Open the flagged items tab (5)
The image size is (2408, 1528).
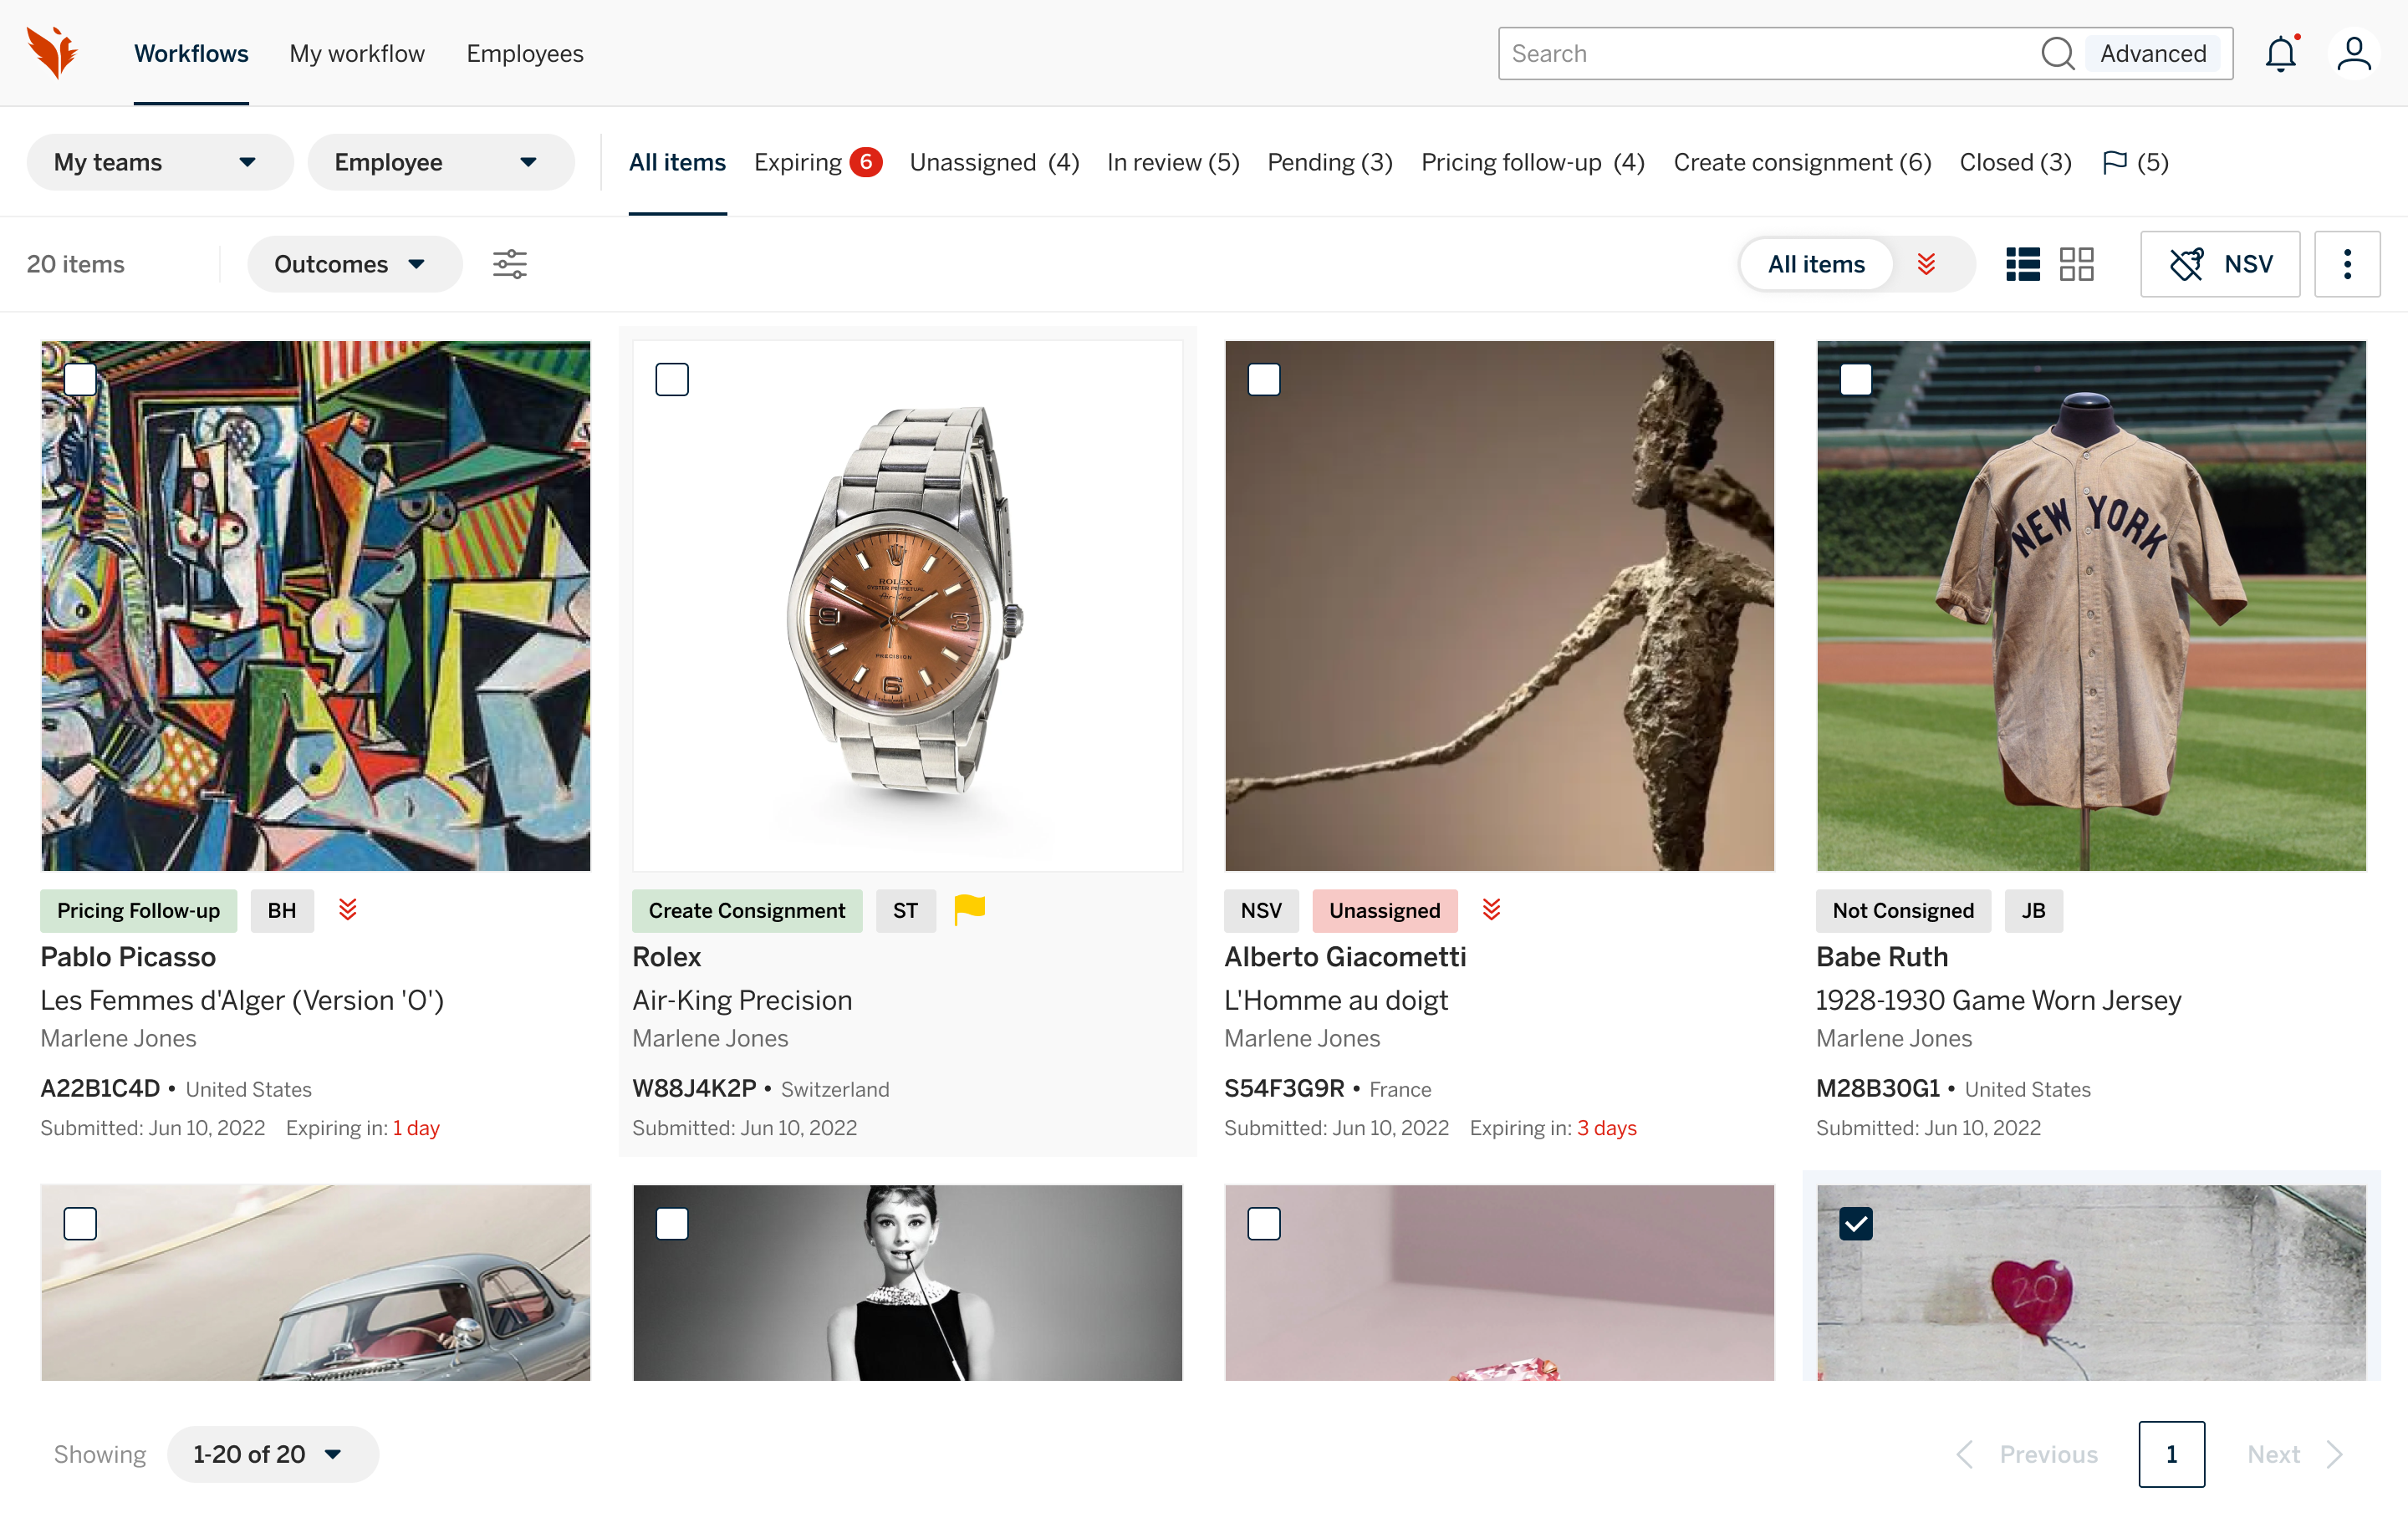(2135, 162)
